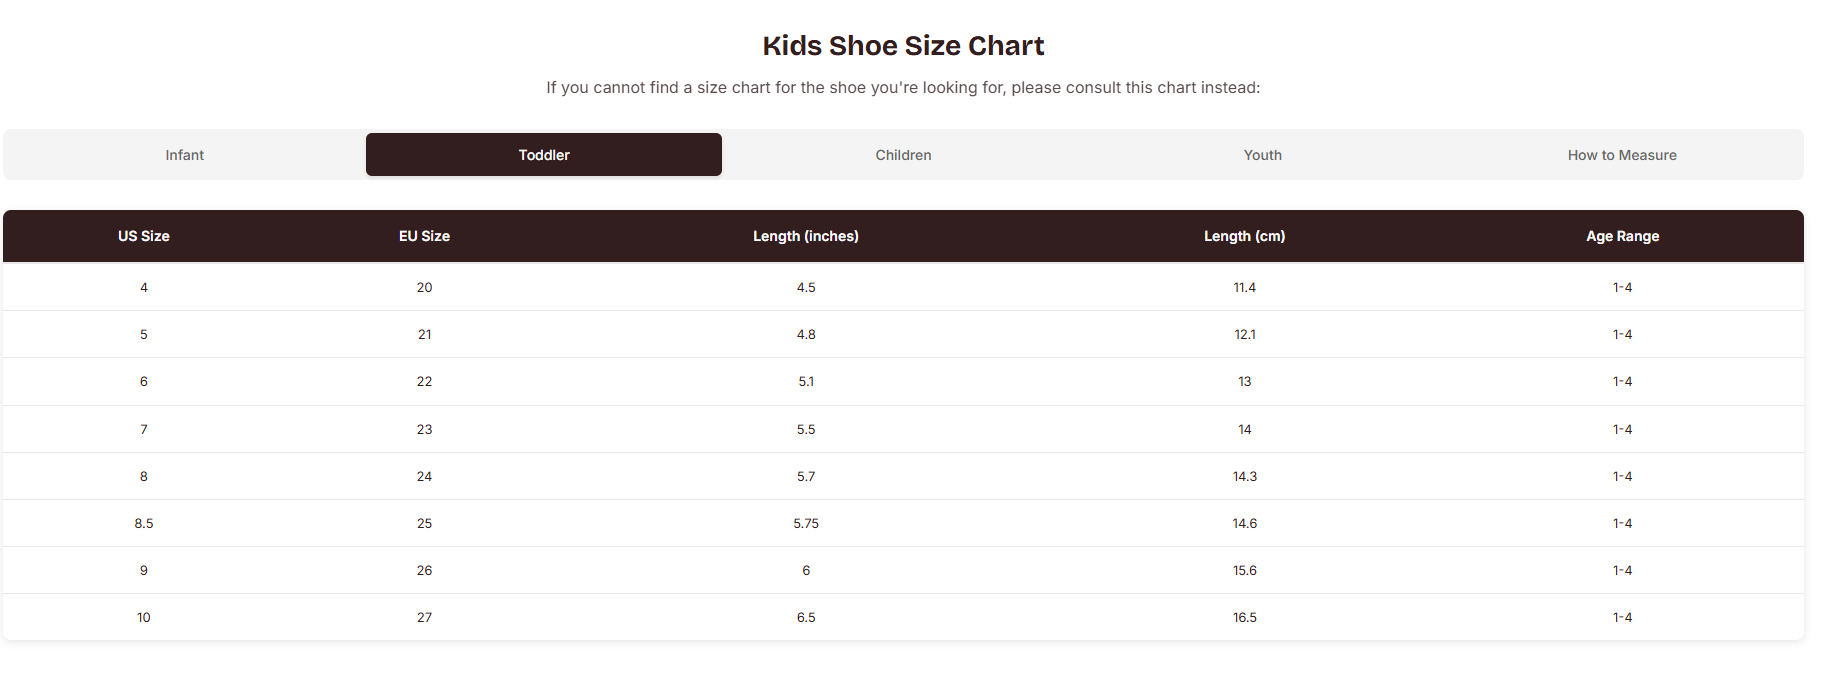The image size is (1843, 697).
Task: Switch to the Youth tab
Action: coord(1262,155)
